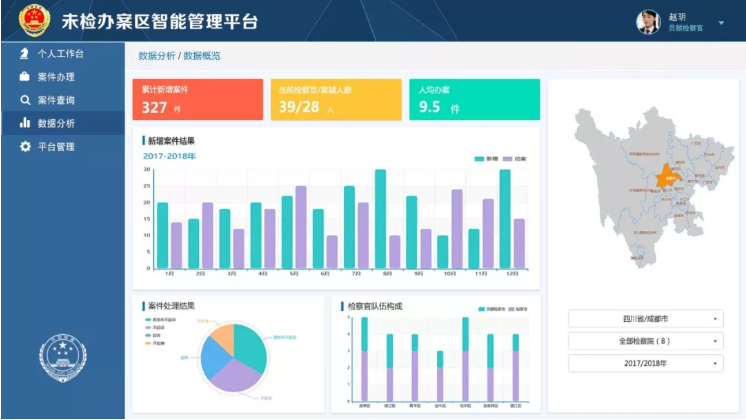
Task: Open the 四川省/成都市 region dropdown
Action: (645, 319)
